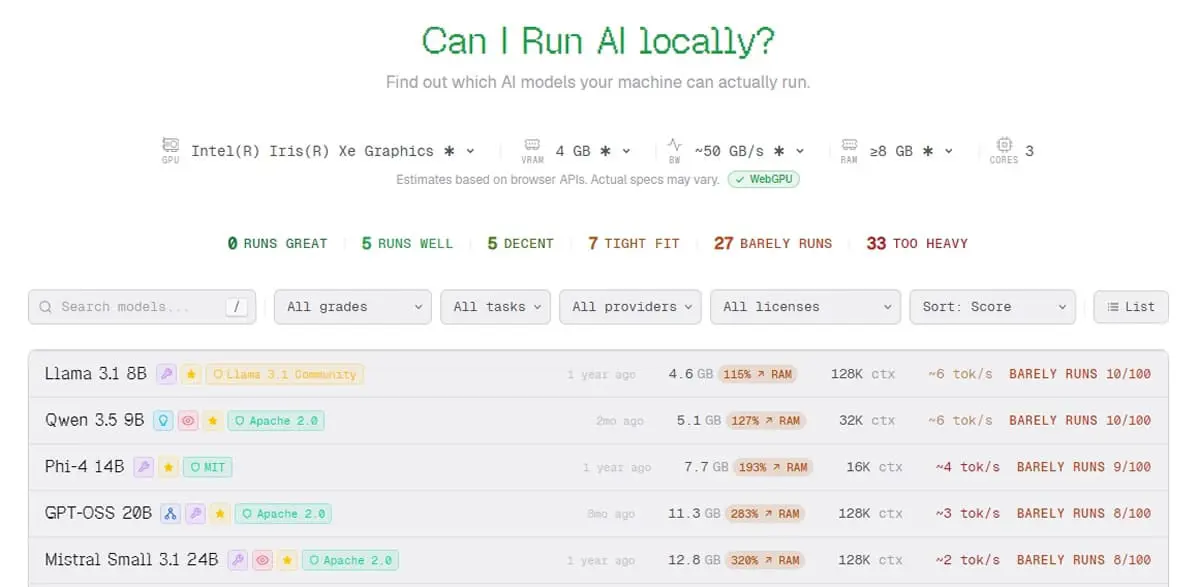Filter by 27 BARELY RUNS grade

773,243
